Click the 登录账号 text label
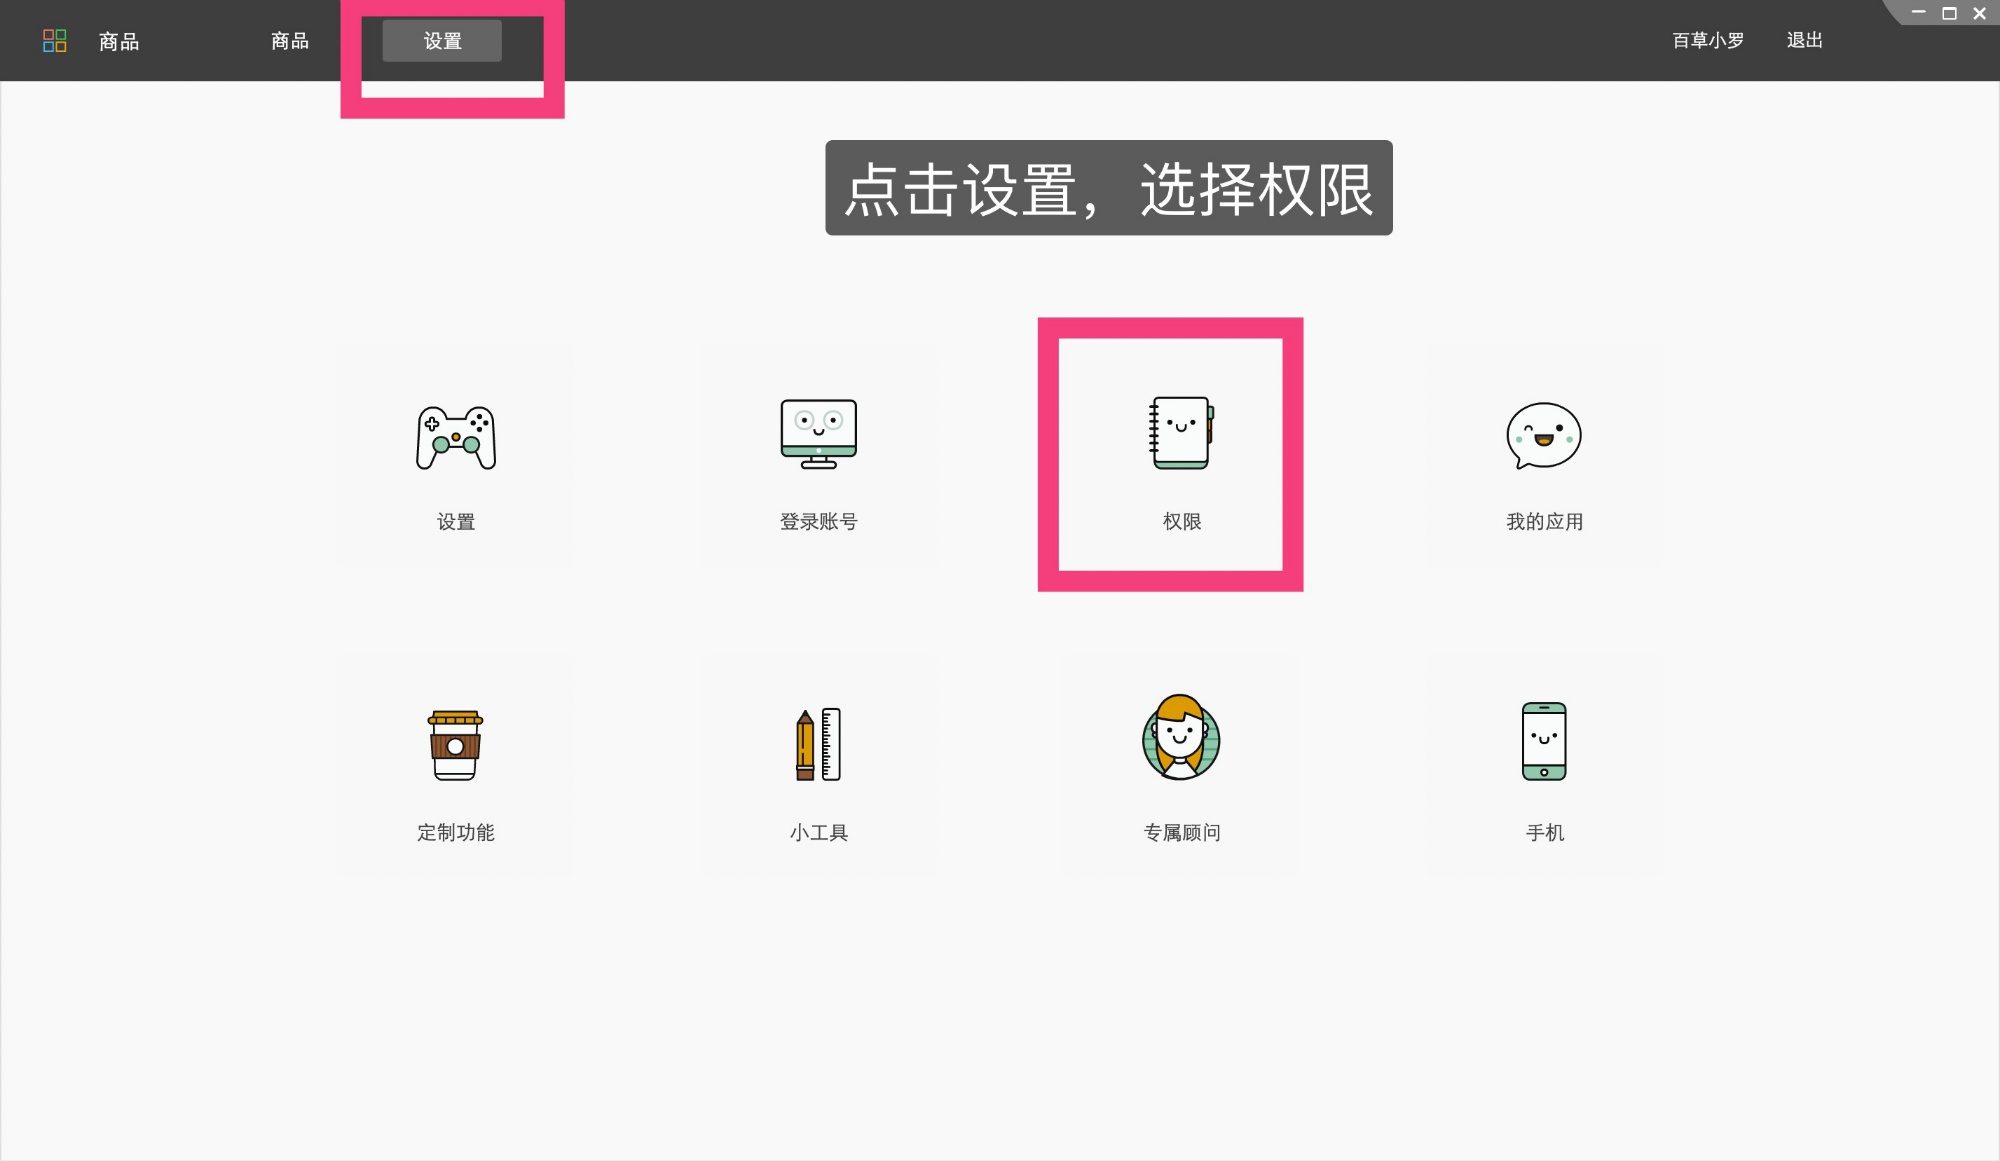Screen dimensions: 2000x1161 [818, 521]
